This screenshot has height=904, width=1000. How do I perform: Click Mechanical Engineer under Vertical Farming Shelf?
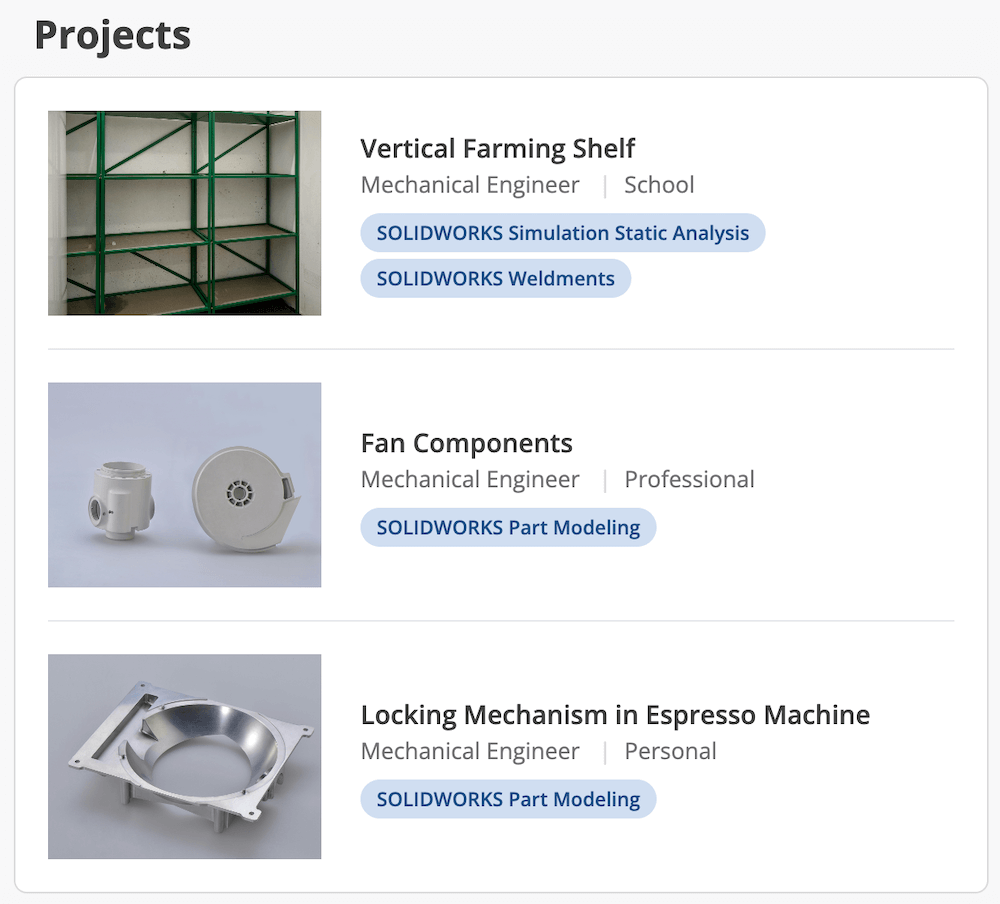coord(470,185)
